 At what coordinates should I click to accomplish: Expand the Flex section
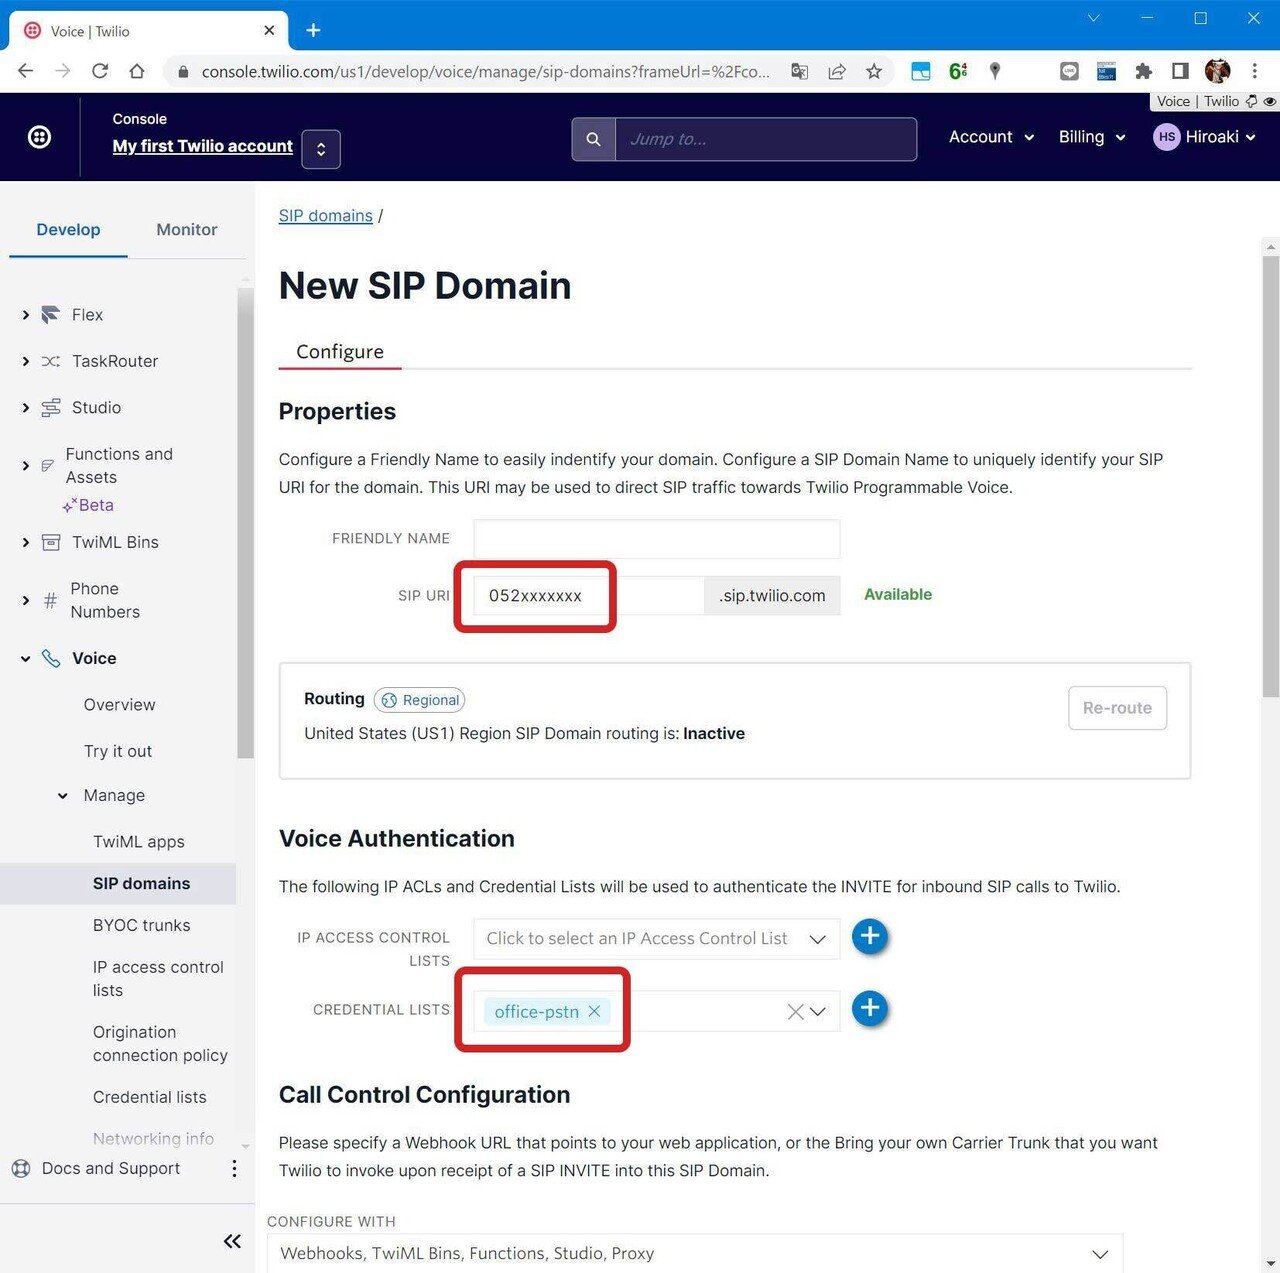point(25,315)
